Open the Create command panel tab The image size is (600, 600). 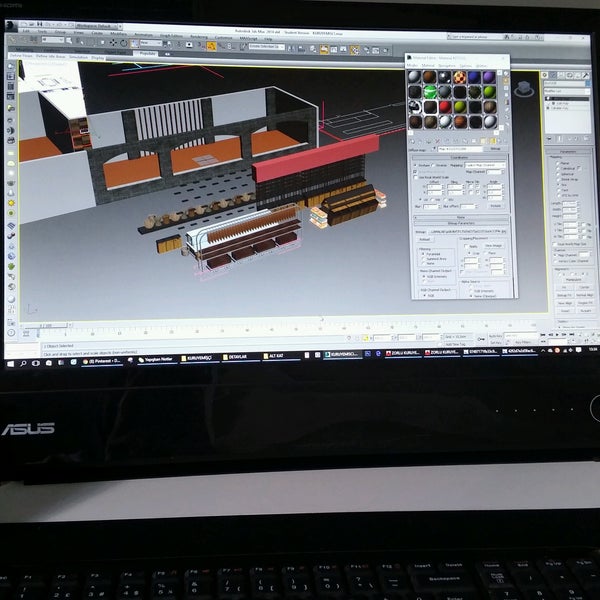(x=545, y=75)
